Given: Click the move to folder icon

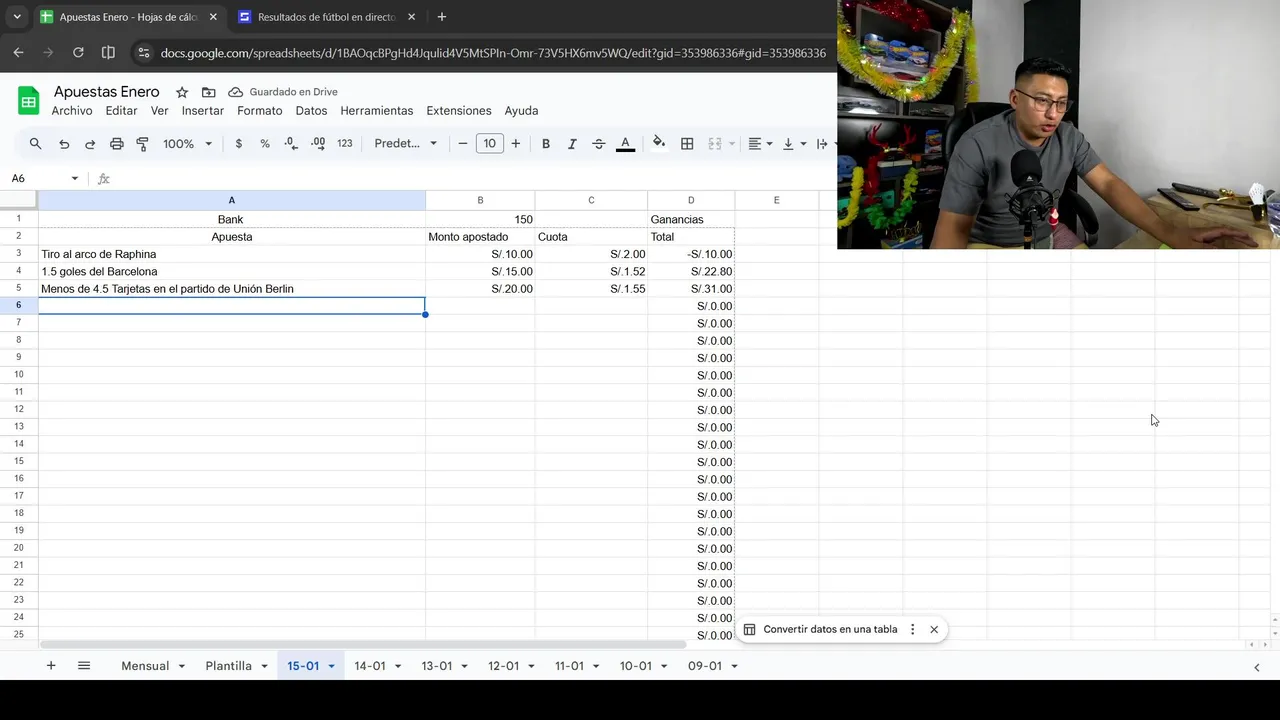Looking at the screenshot, I should point(208,92).
